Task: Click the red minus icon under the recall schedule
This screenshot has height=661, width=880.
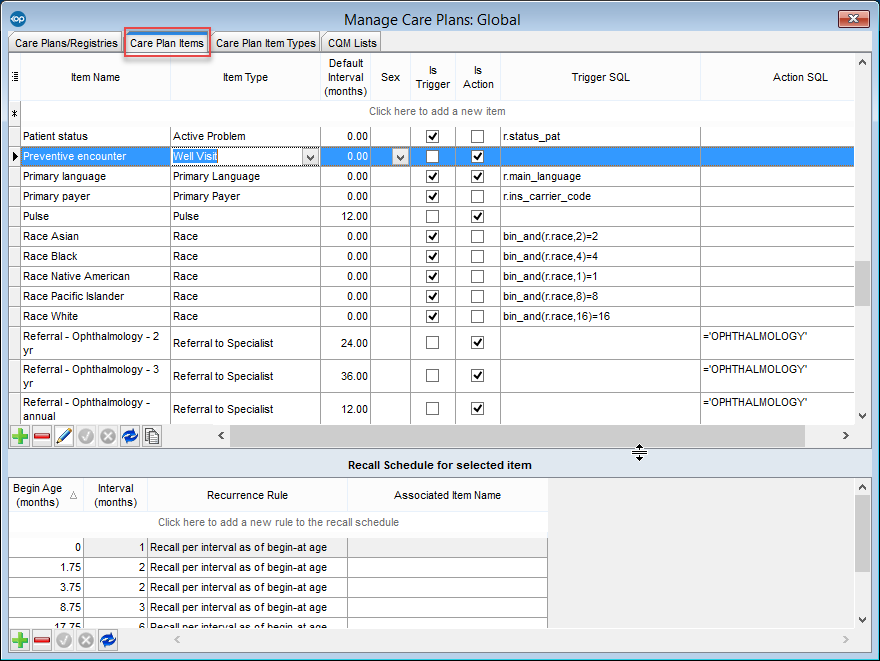Action: [x=42, y=640]
